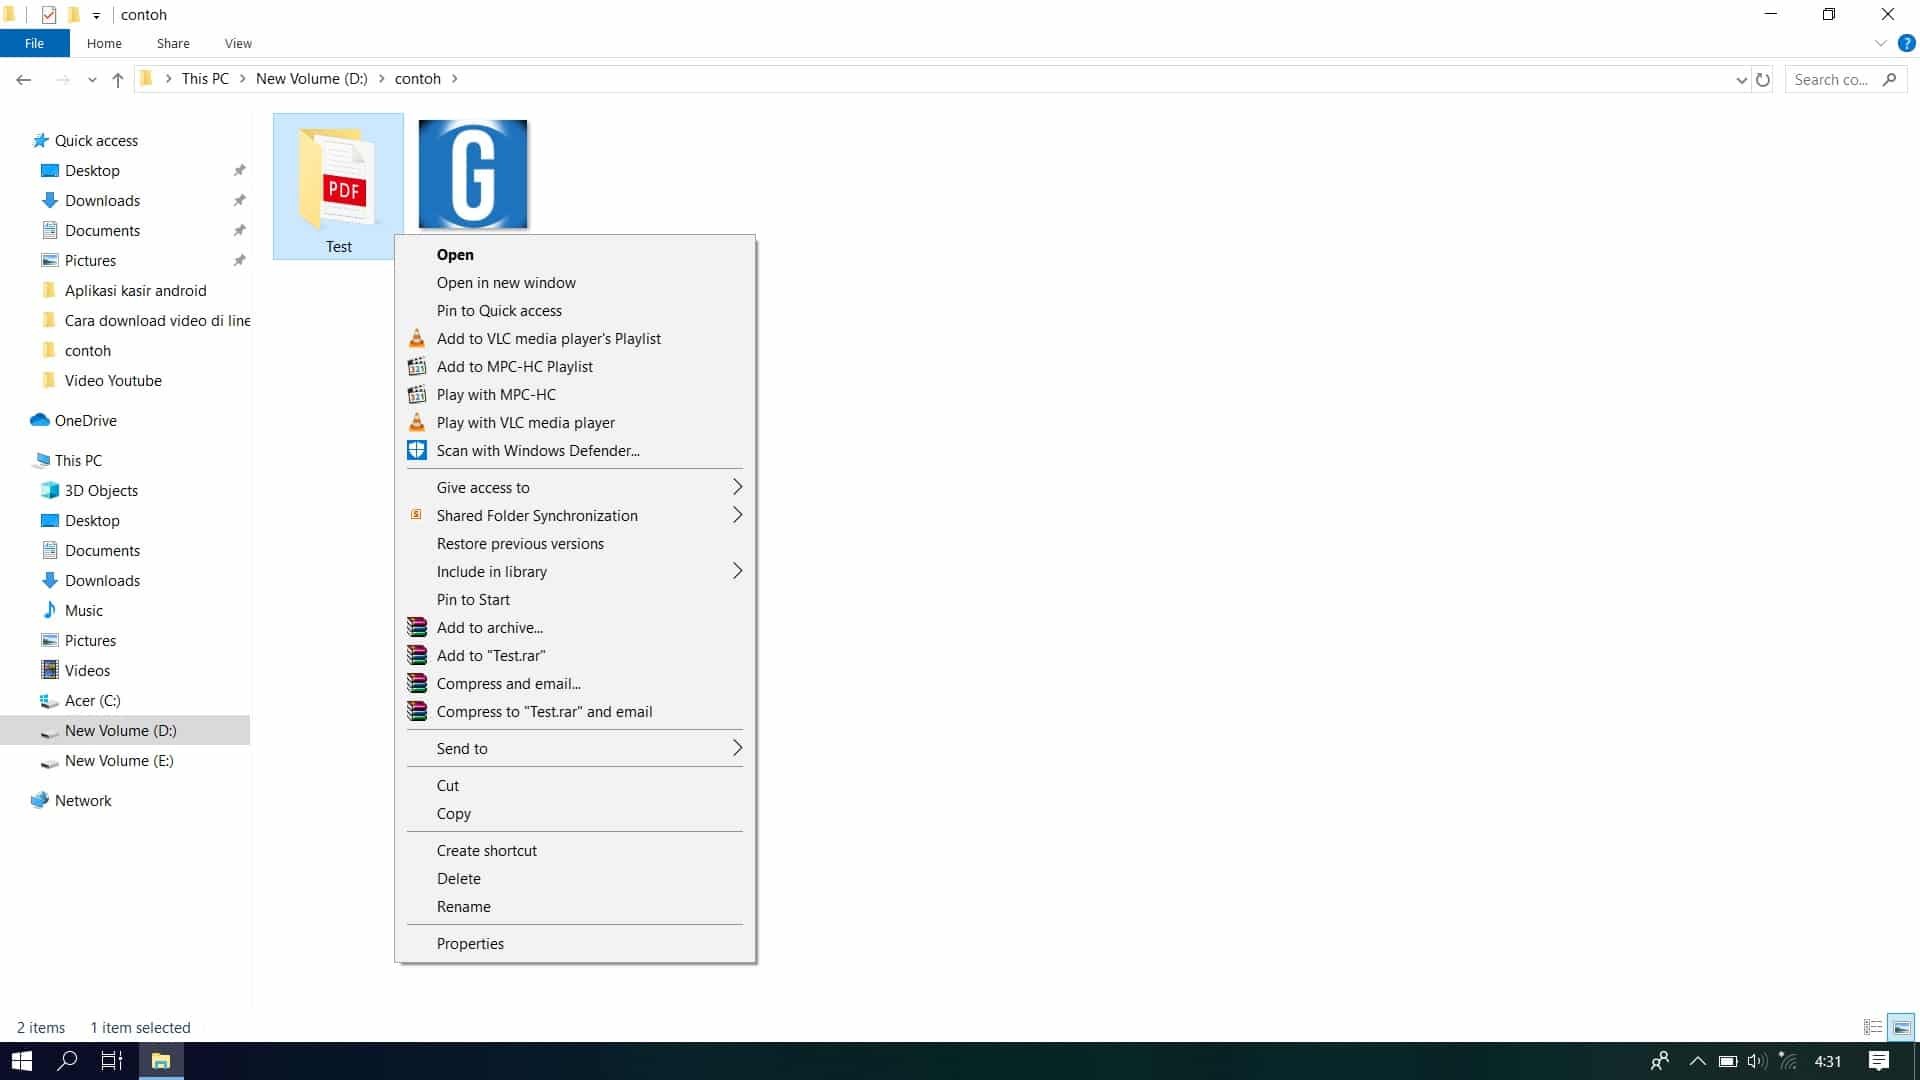Select Create shortcut
The image size is (1920, 1080).
point(574,850)
